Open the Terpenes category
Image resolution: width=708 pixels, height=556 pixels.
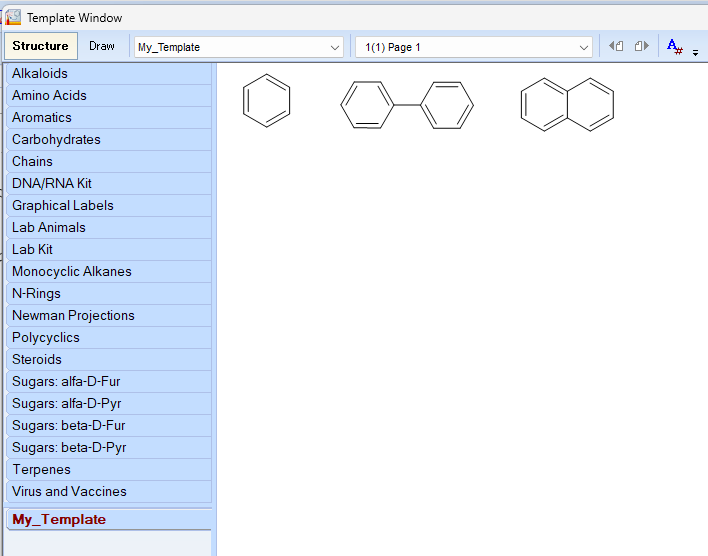click(109, 469)
